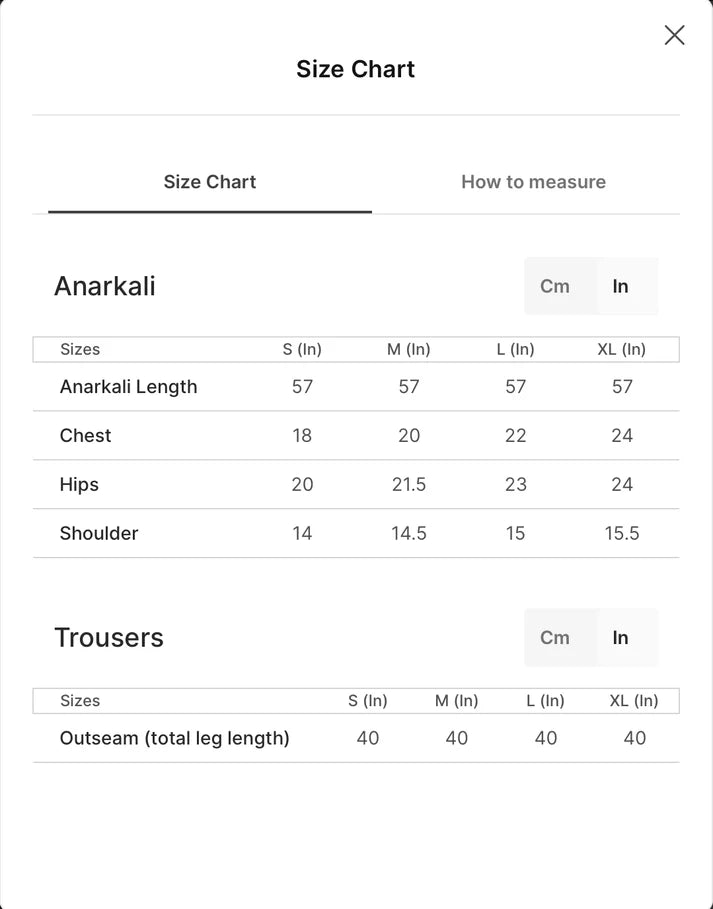This screenshot has height=909, width=713.
Task: Click M (In) header in Anarkali table
Action: 409,350
